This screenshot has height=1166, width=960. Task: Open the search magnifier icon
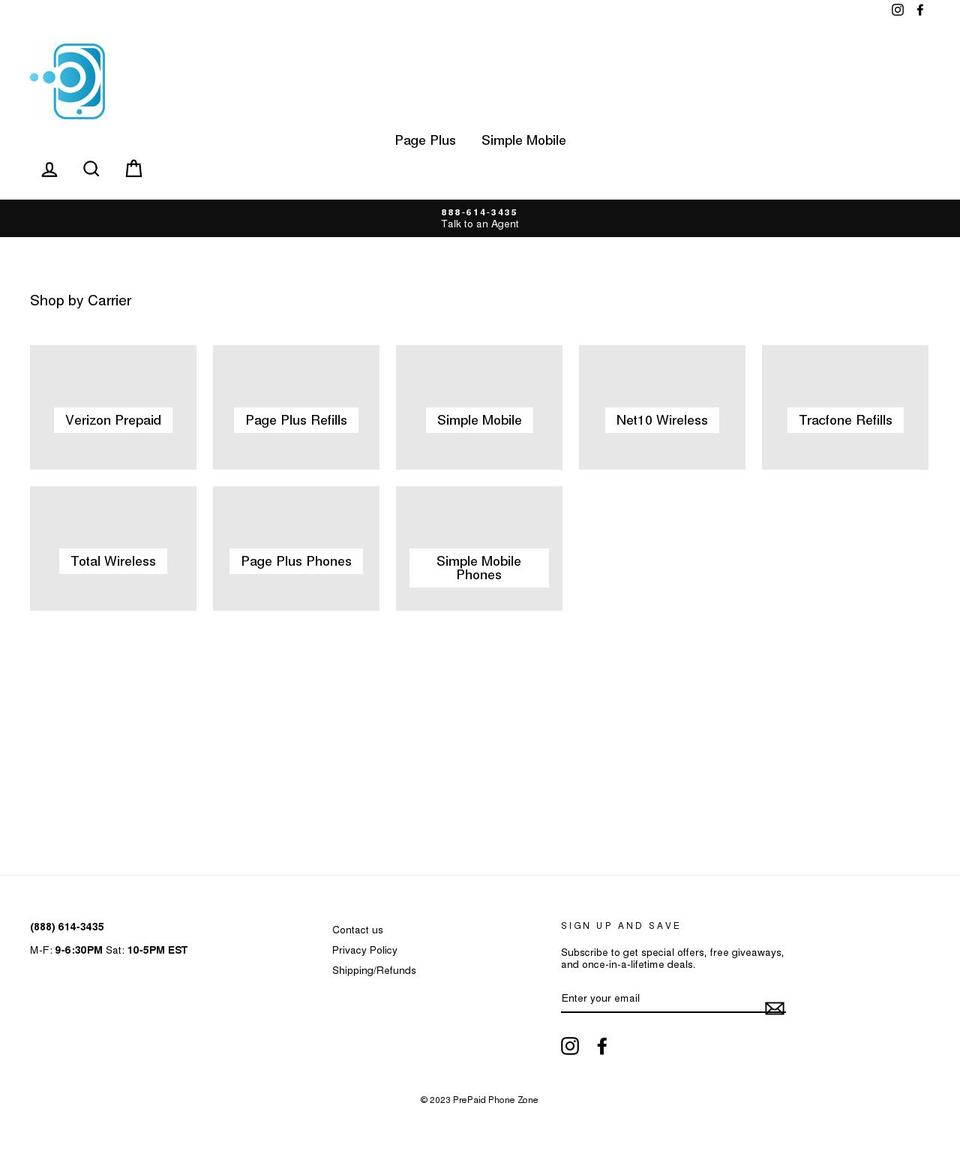(91, 169)
